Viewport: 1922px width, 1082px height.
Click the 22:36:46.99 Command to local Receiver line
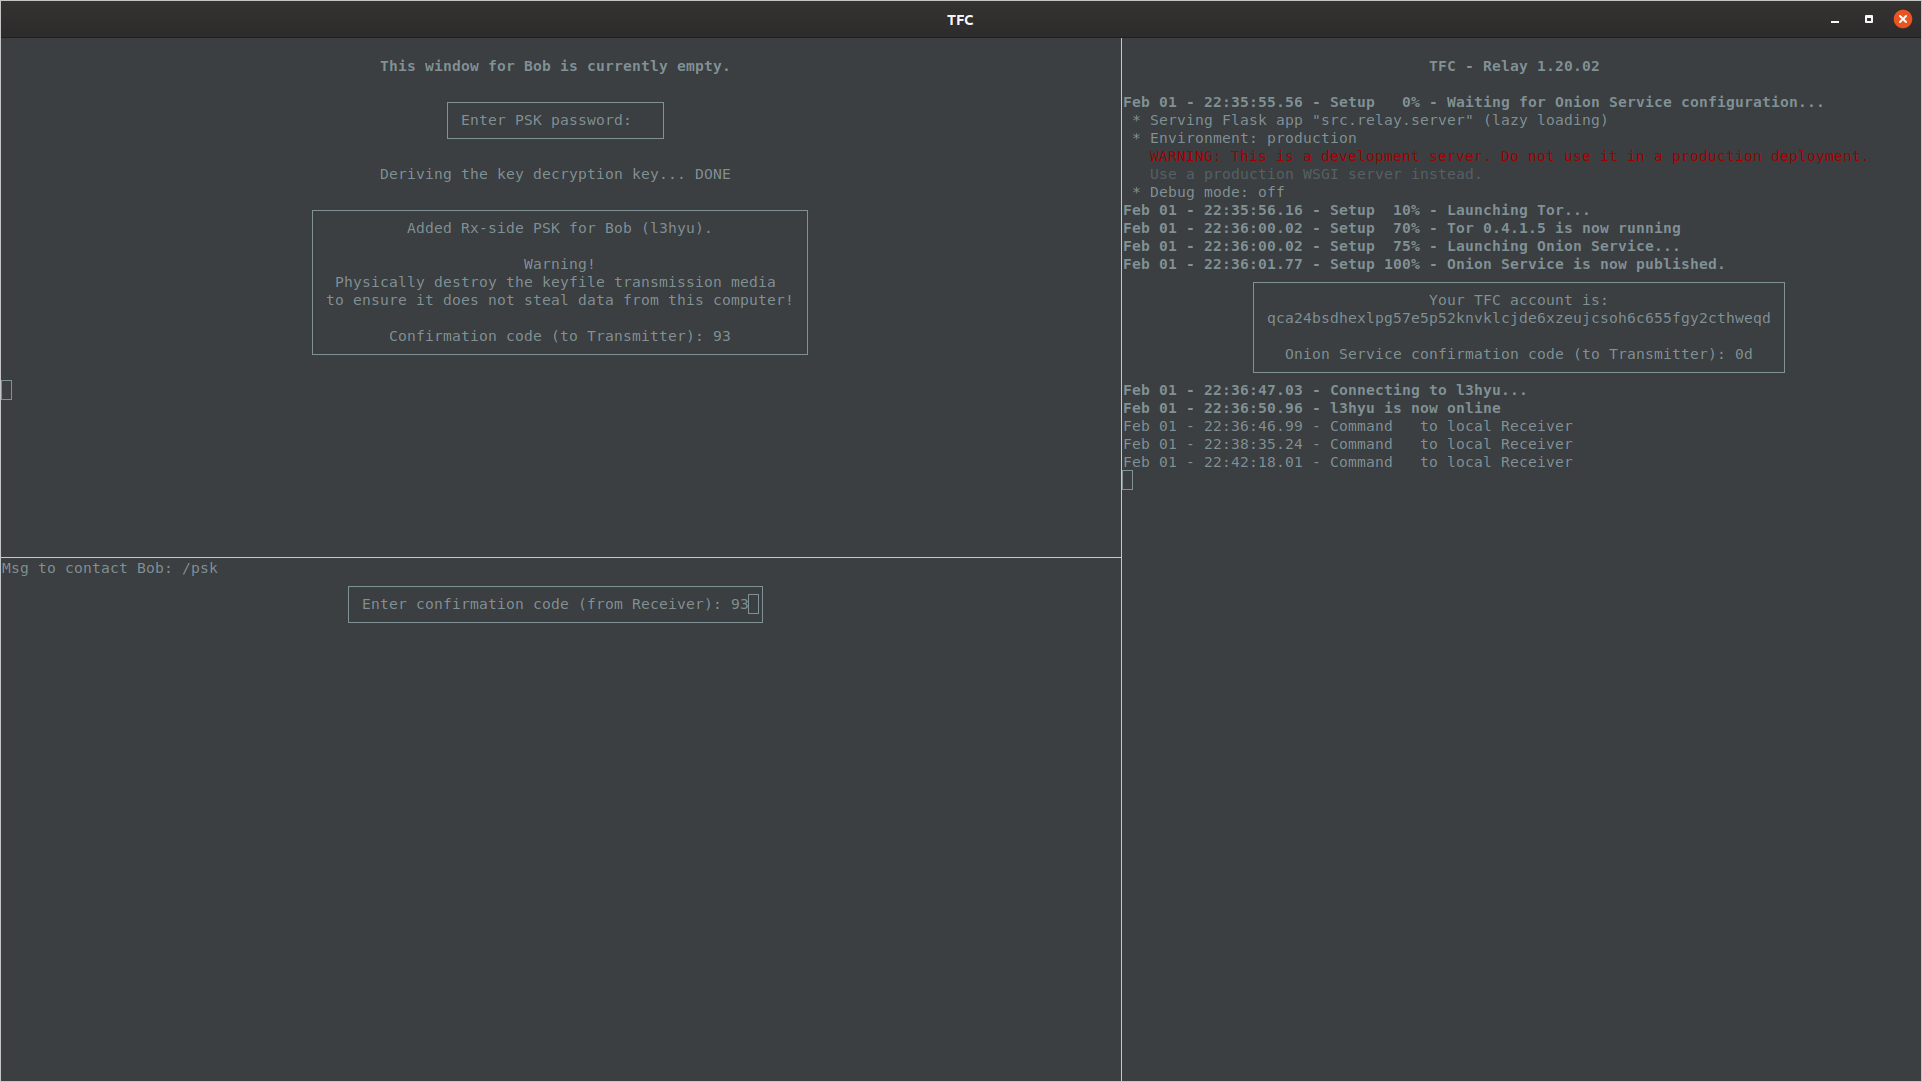(x=1347, y=426)
